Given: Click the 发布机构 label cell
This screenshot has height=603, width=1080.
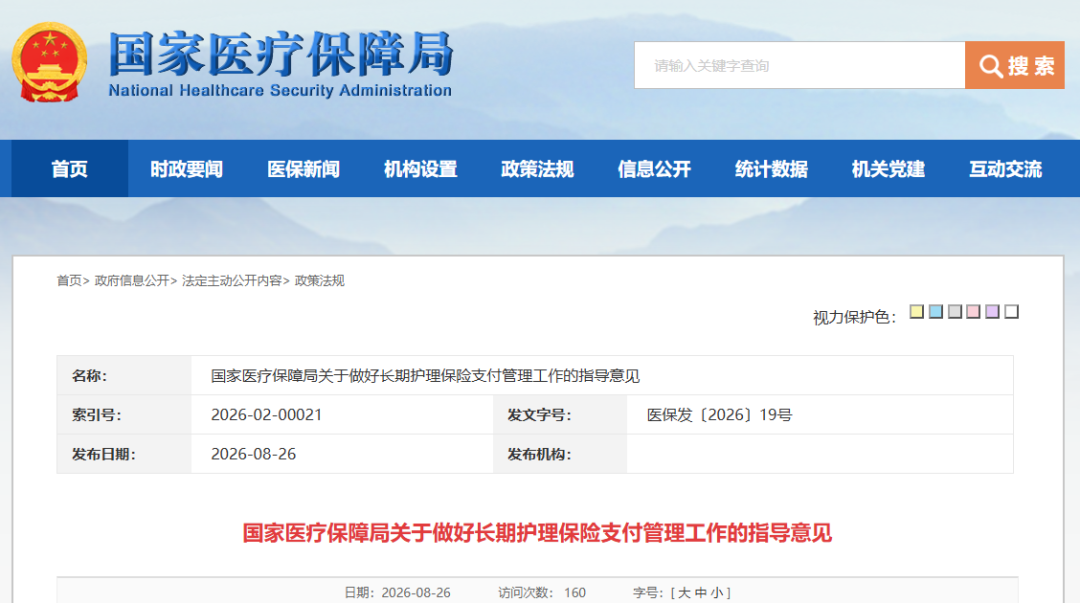Looking at the screenshot, I should click(x=560, y=454).
